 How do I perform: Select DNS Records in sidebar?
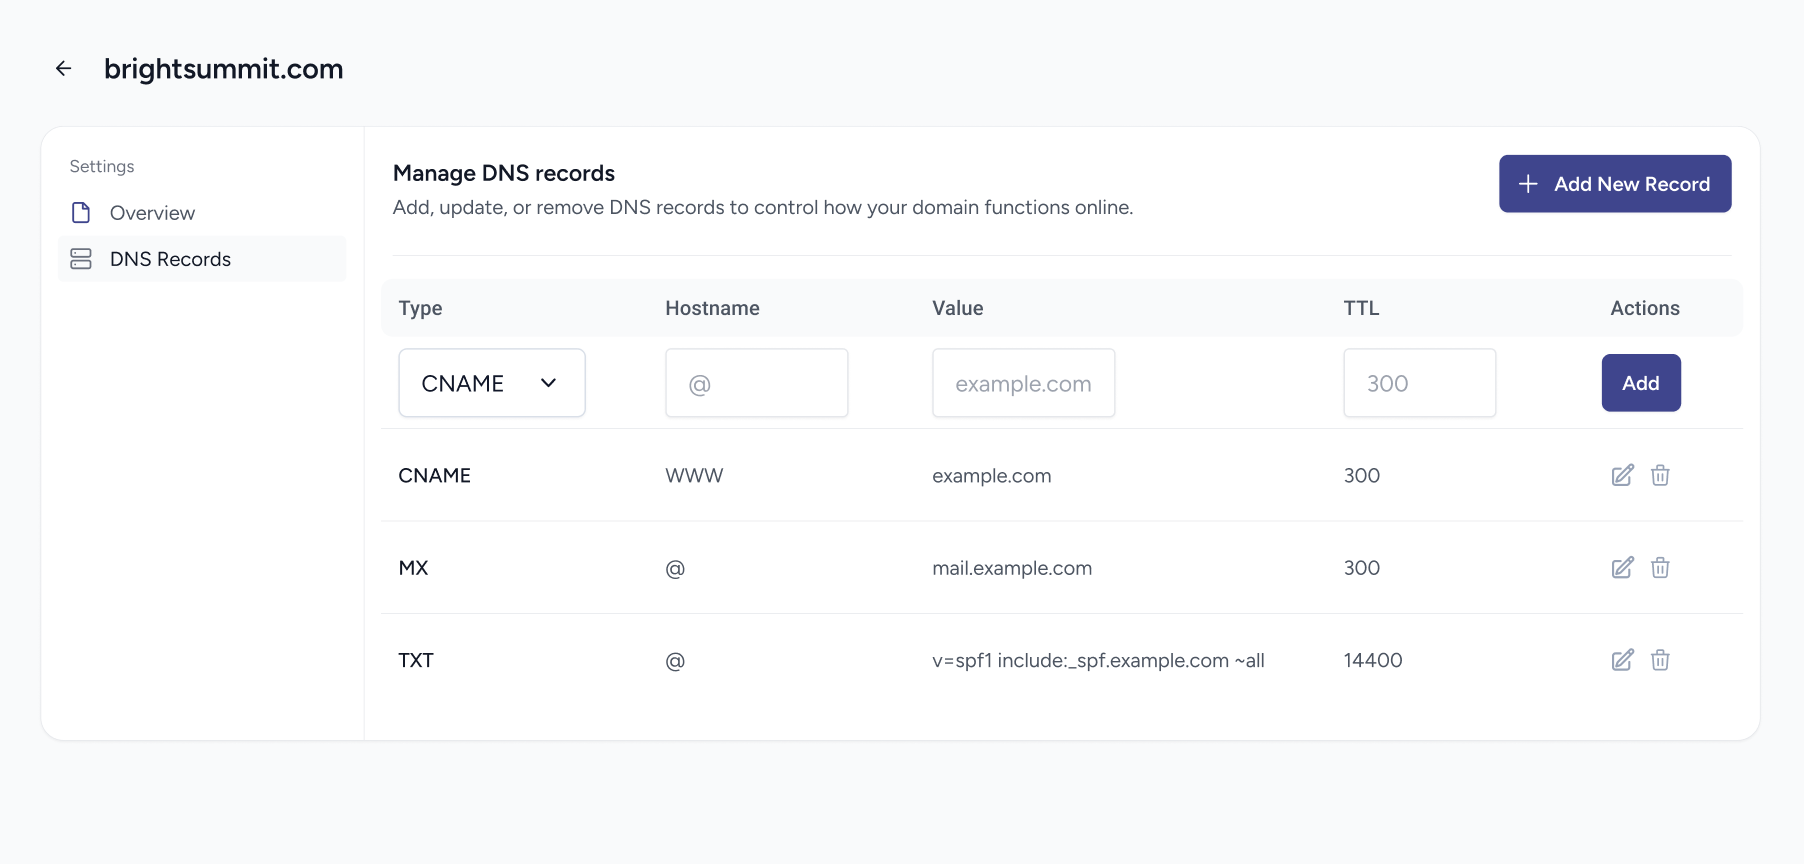170,259
